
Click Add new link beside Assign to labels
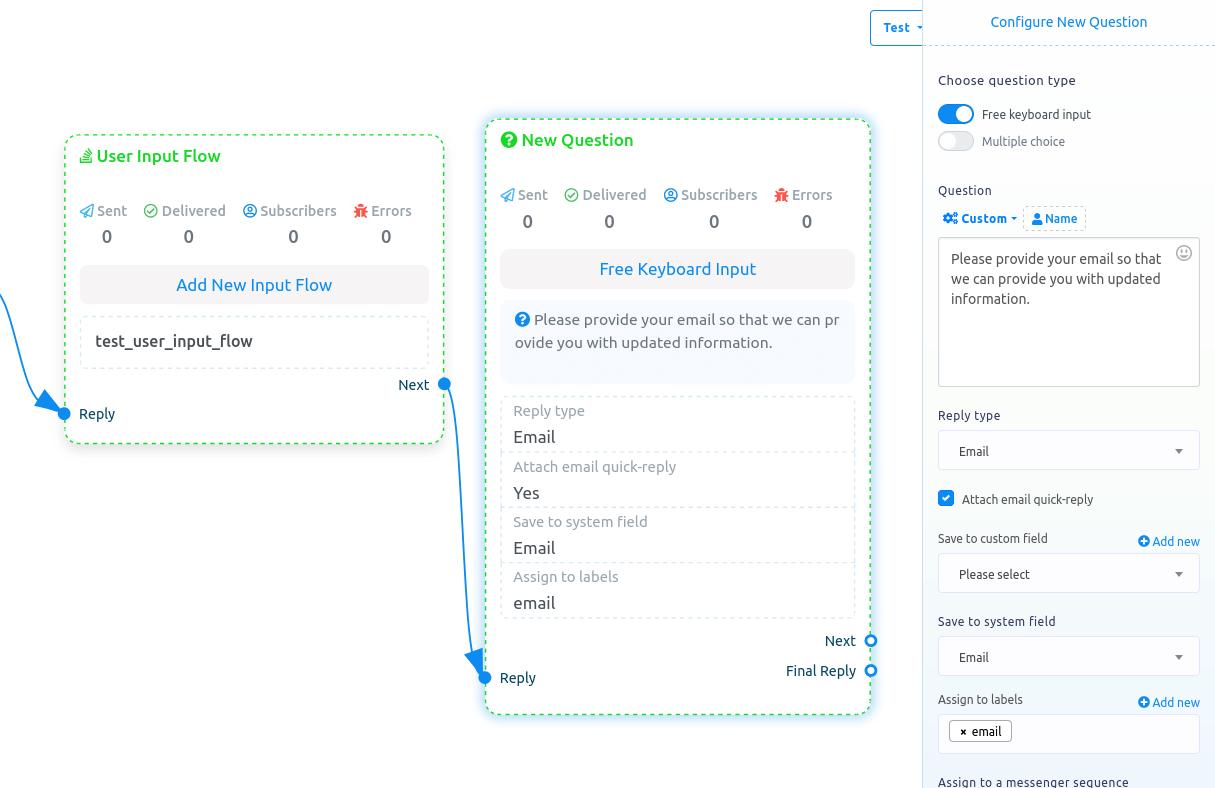1169,702
